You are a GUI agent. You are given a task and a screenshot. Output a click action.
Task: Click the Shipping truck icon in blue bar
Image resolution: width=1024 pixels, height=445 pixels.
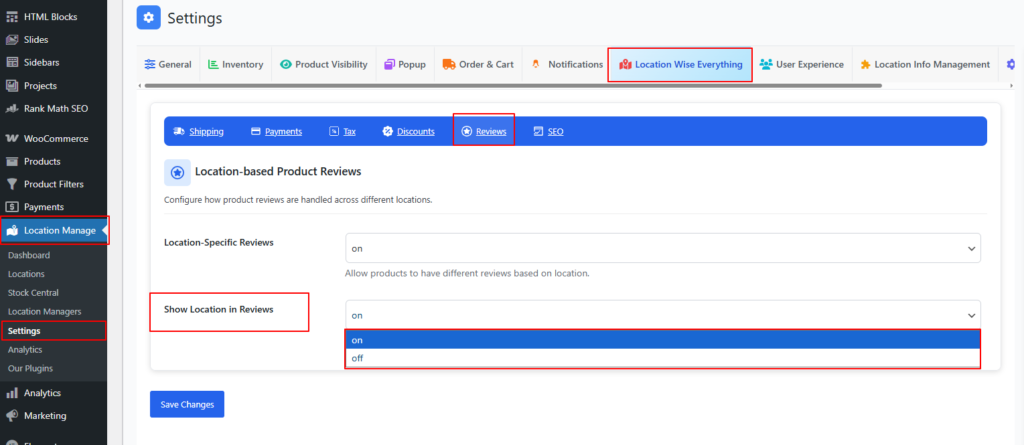pos(180,131)
